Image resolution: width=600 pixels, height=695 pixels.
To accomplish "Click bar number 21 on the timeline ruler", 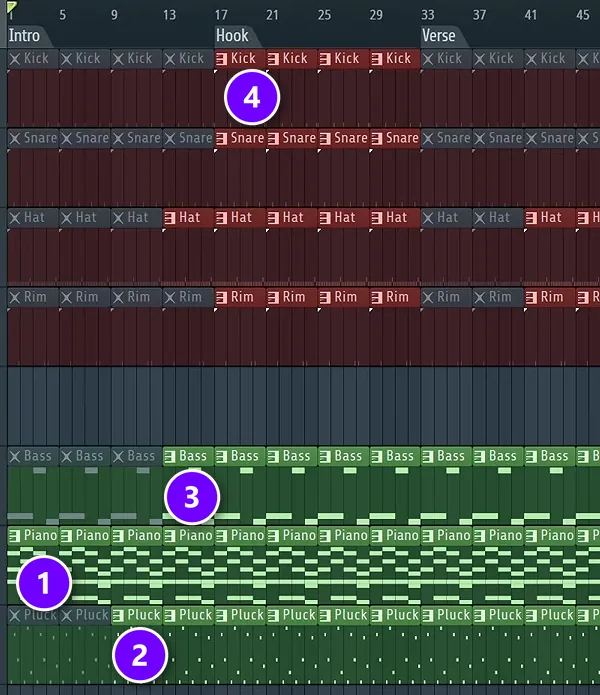I will point(272,15).
